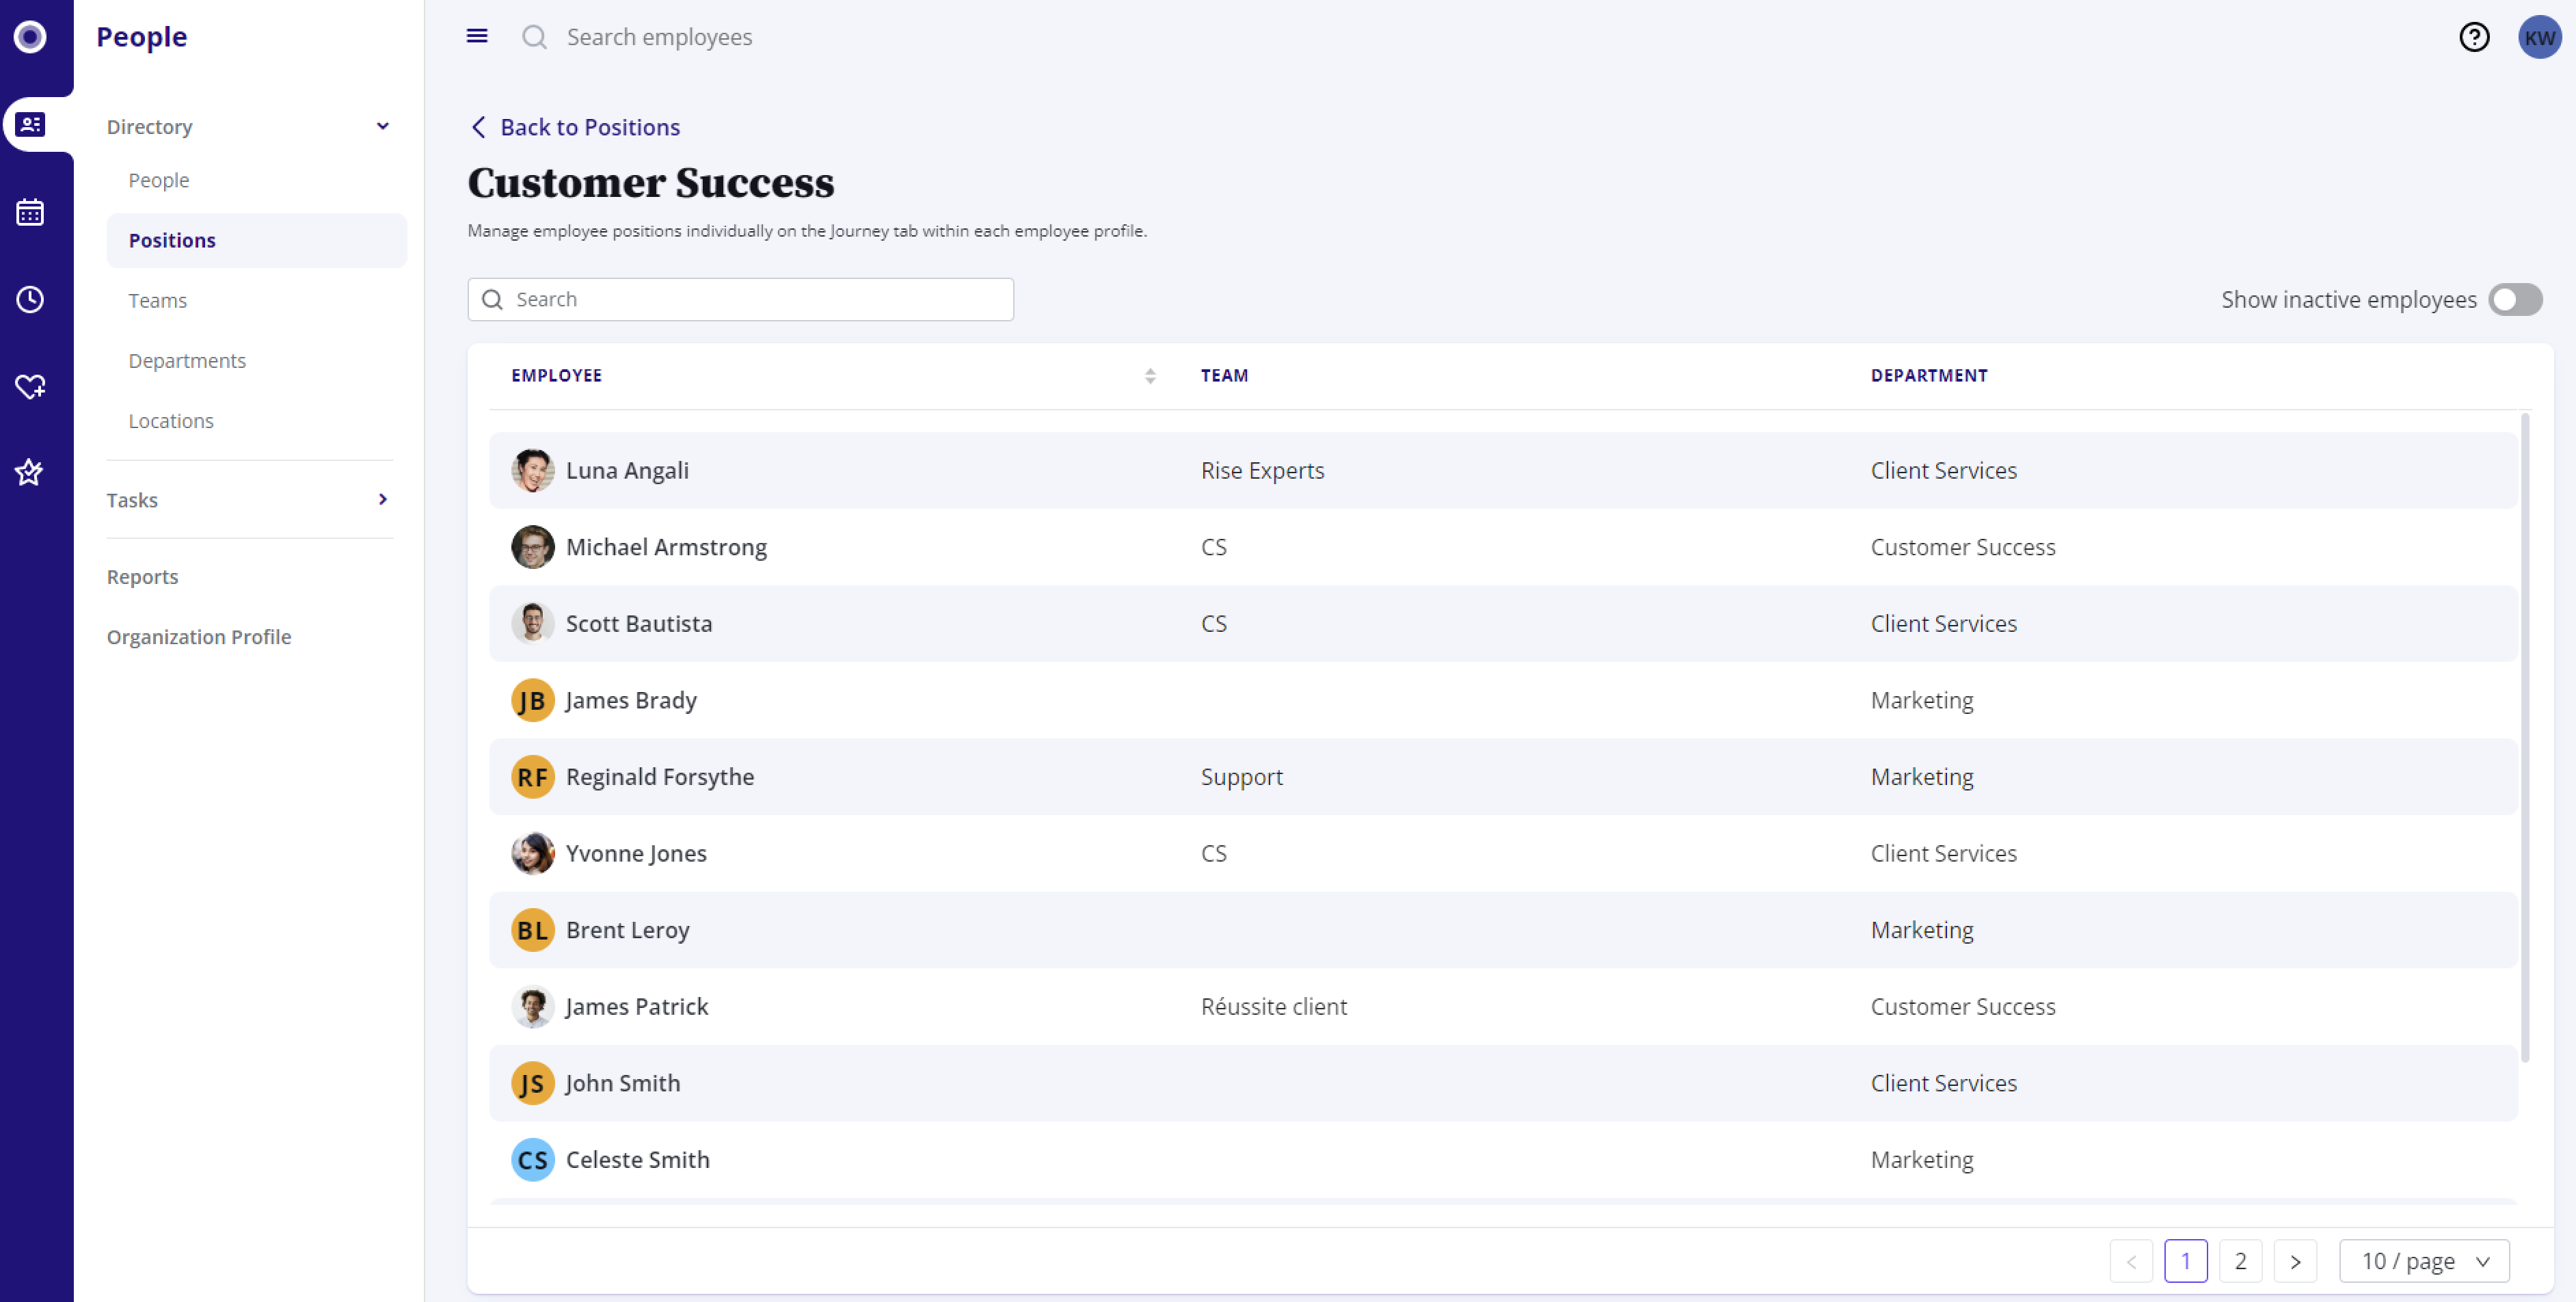The width and height of the screenshot is (2576, 1302).
Task: Click Luna Angali's profile photo
Action: 532,470
